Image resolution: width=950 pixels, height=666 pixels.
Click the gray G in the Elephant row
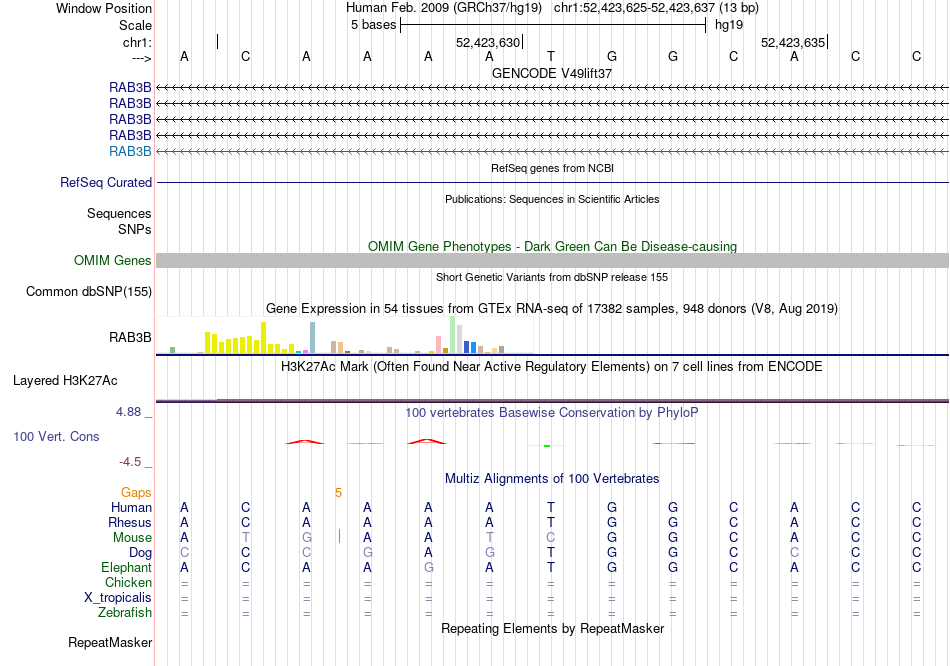(428, 568)
